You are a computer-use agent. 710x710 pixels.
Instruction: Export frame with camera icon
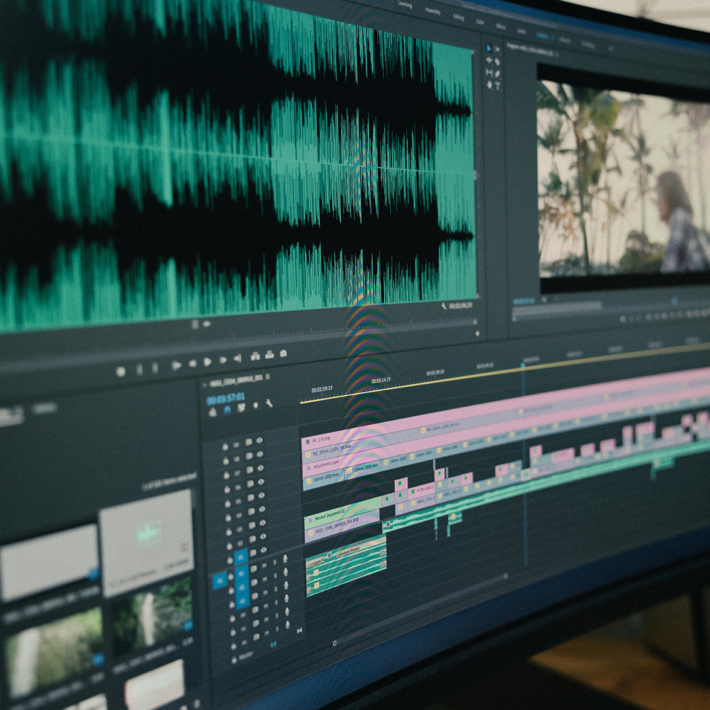[x=283, y=353]
